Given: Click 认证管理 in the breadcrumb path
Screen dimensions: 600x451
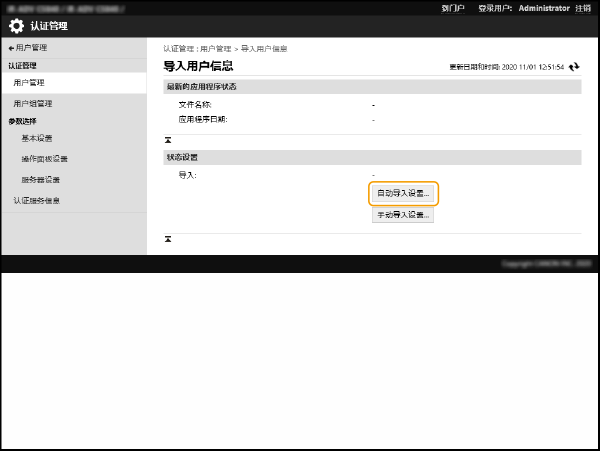Looking at the screenshot, I should tap(178, 48).
